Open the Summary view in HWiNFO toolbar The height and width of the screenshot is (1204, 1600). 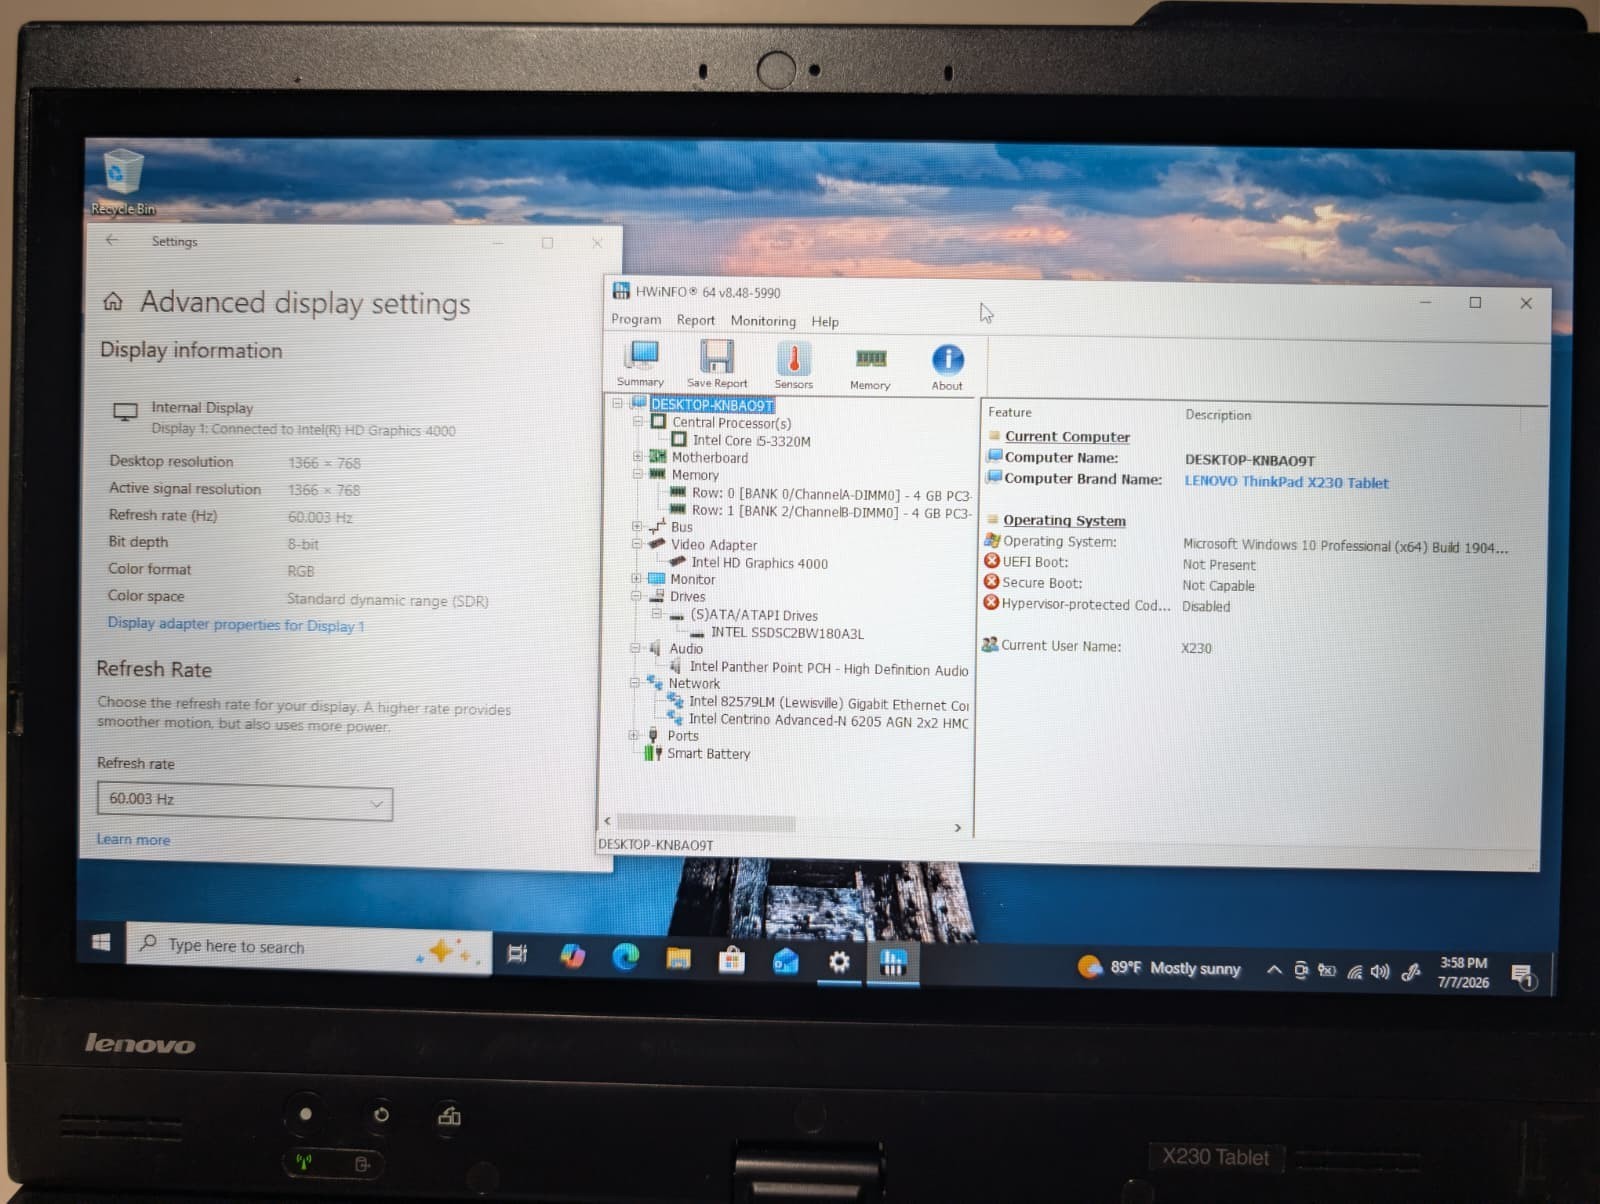(641, 364)
